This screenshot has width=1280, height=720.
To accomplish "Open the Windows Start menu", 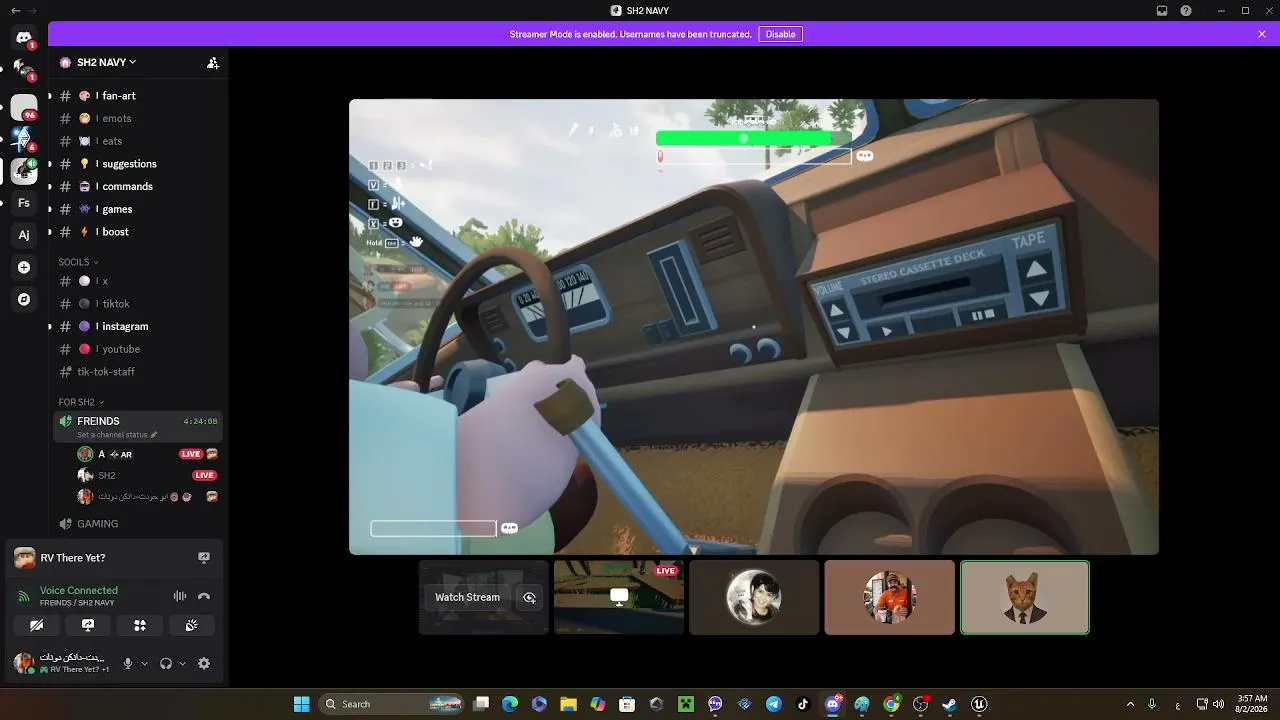I will pyautogui.click(x=301, y=704).
